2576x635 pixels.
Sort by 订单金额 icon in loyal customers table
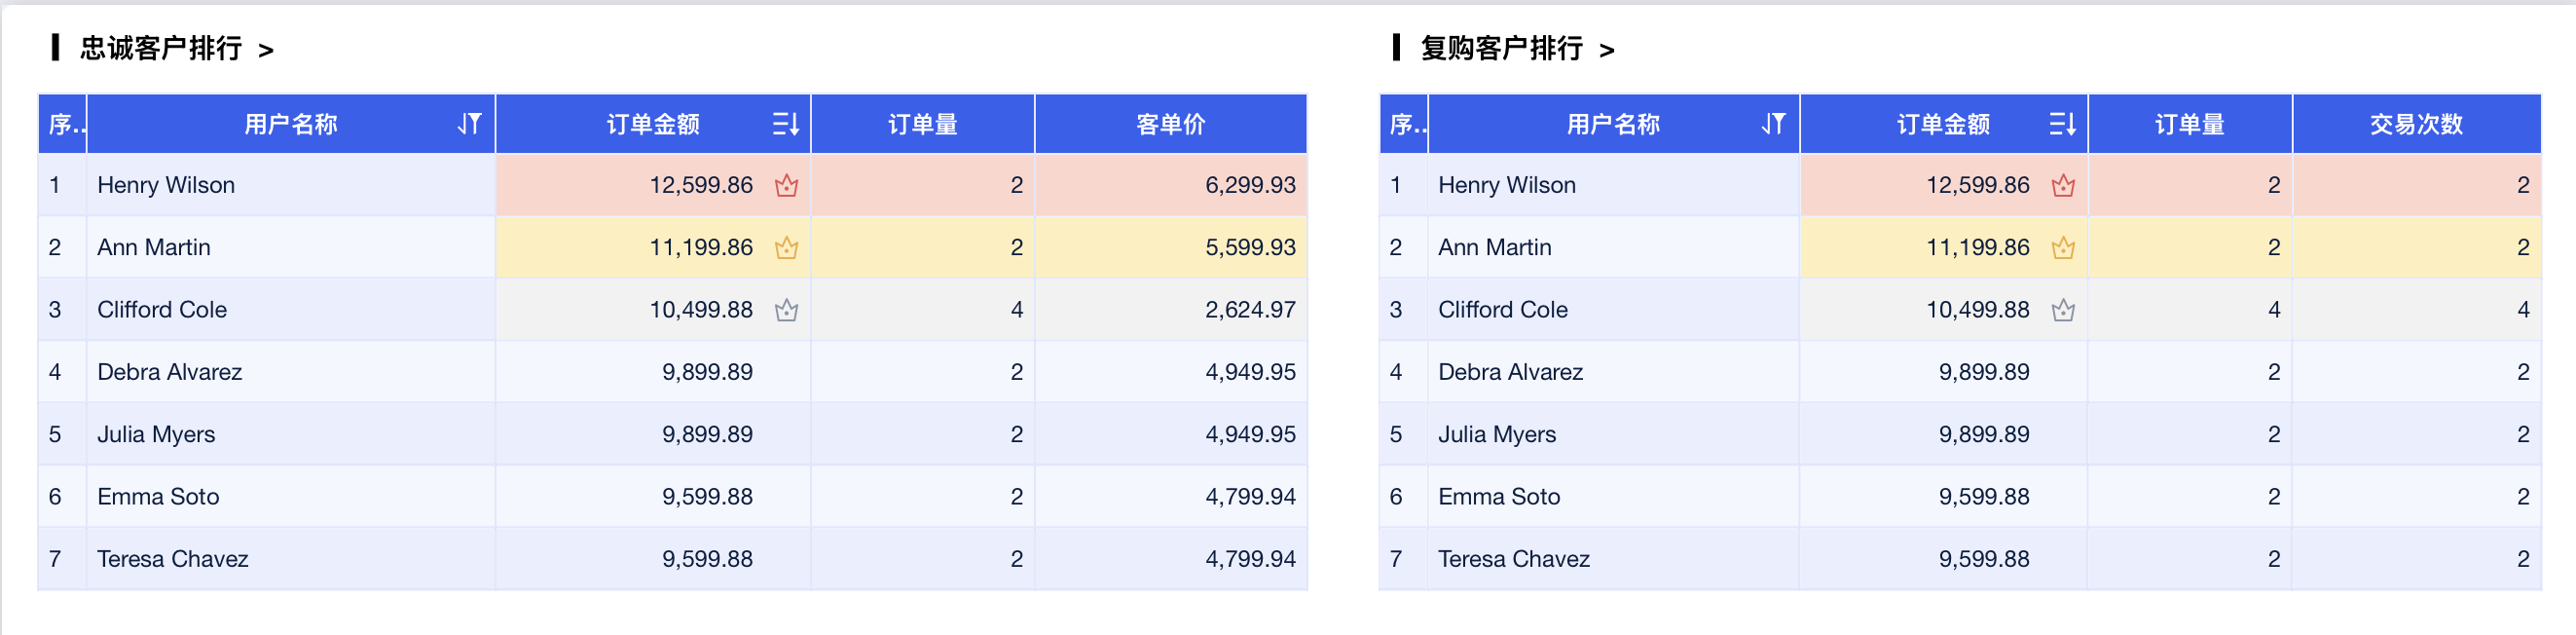tap(785, 124)
